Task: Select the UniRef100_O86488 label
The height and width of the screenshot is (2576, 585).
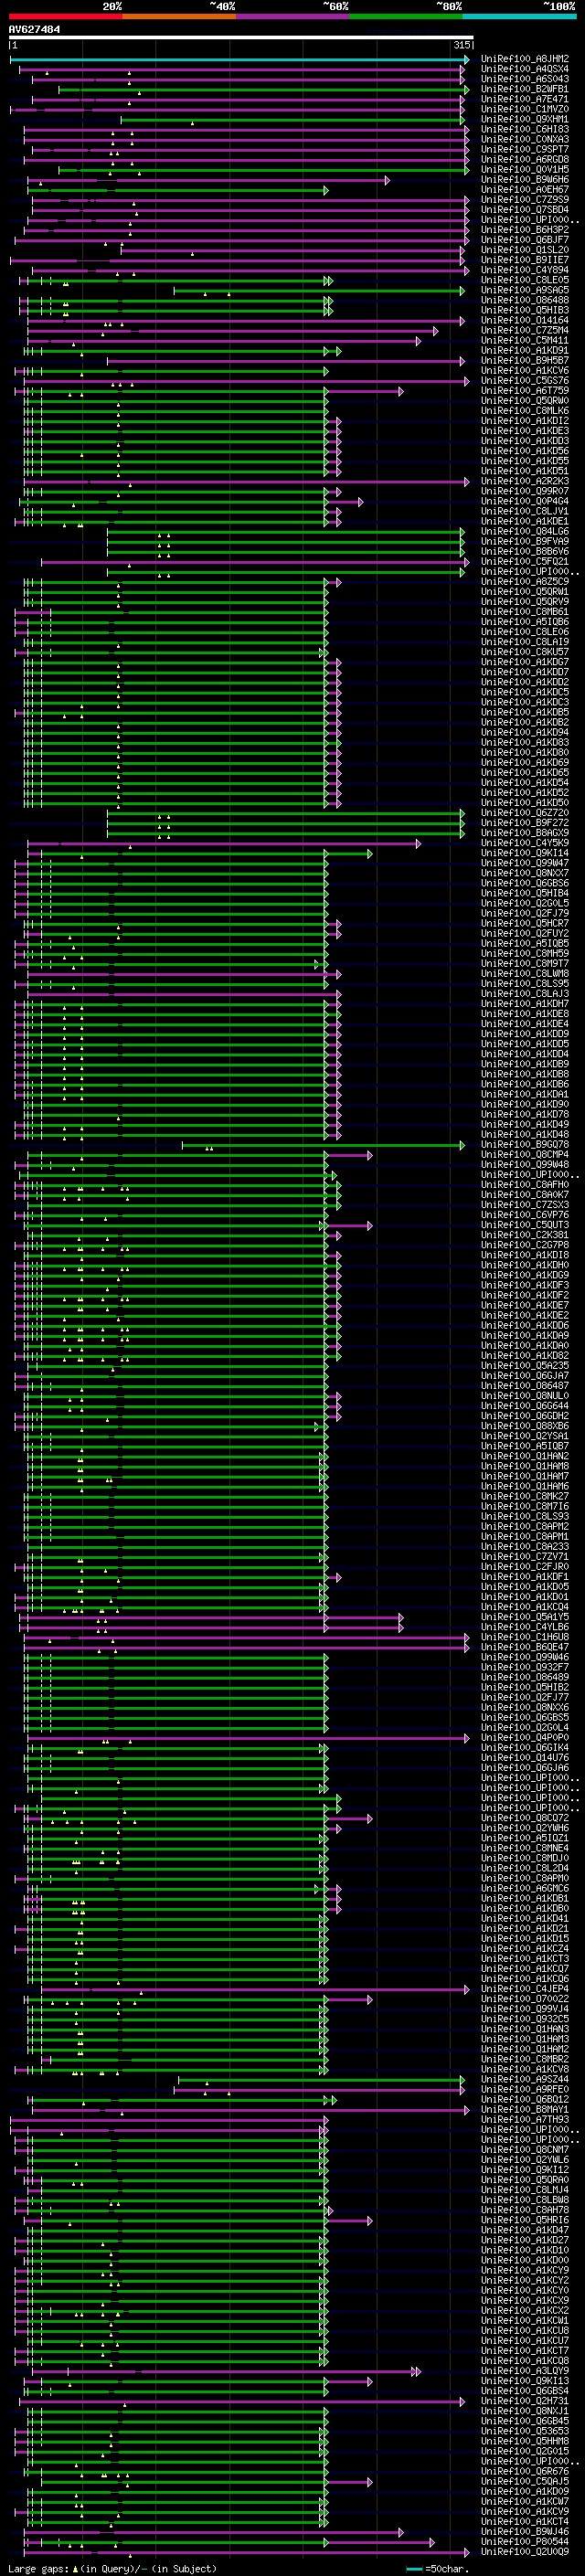Action: pos(525,300)
